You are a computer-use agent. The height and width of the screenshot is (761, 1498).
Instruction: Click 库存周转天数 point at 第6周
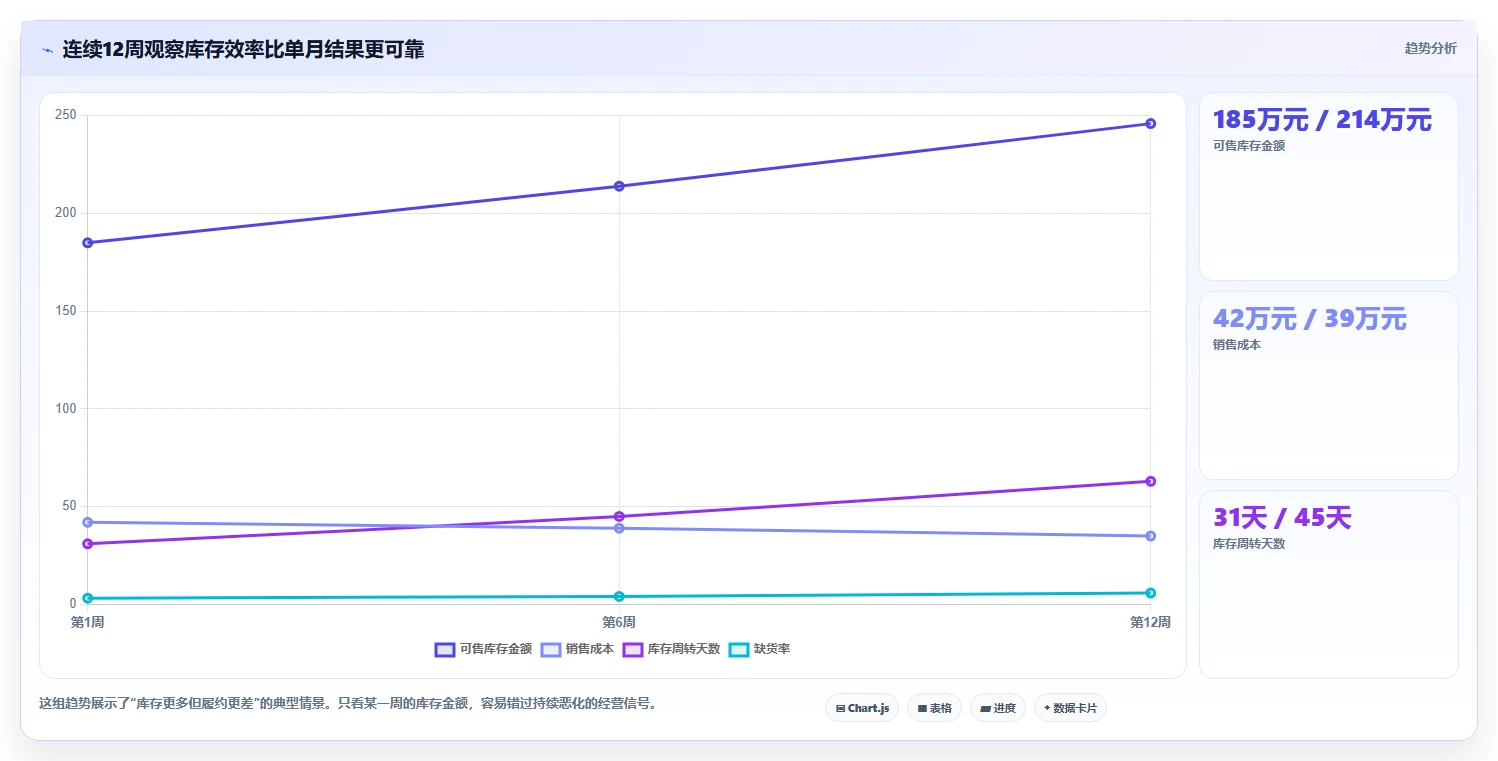[x=619, y=517]
